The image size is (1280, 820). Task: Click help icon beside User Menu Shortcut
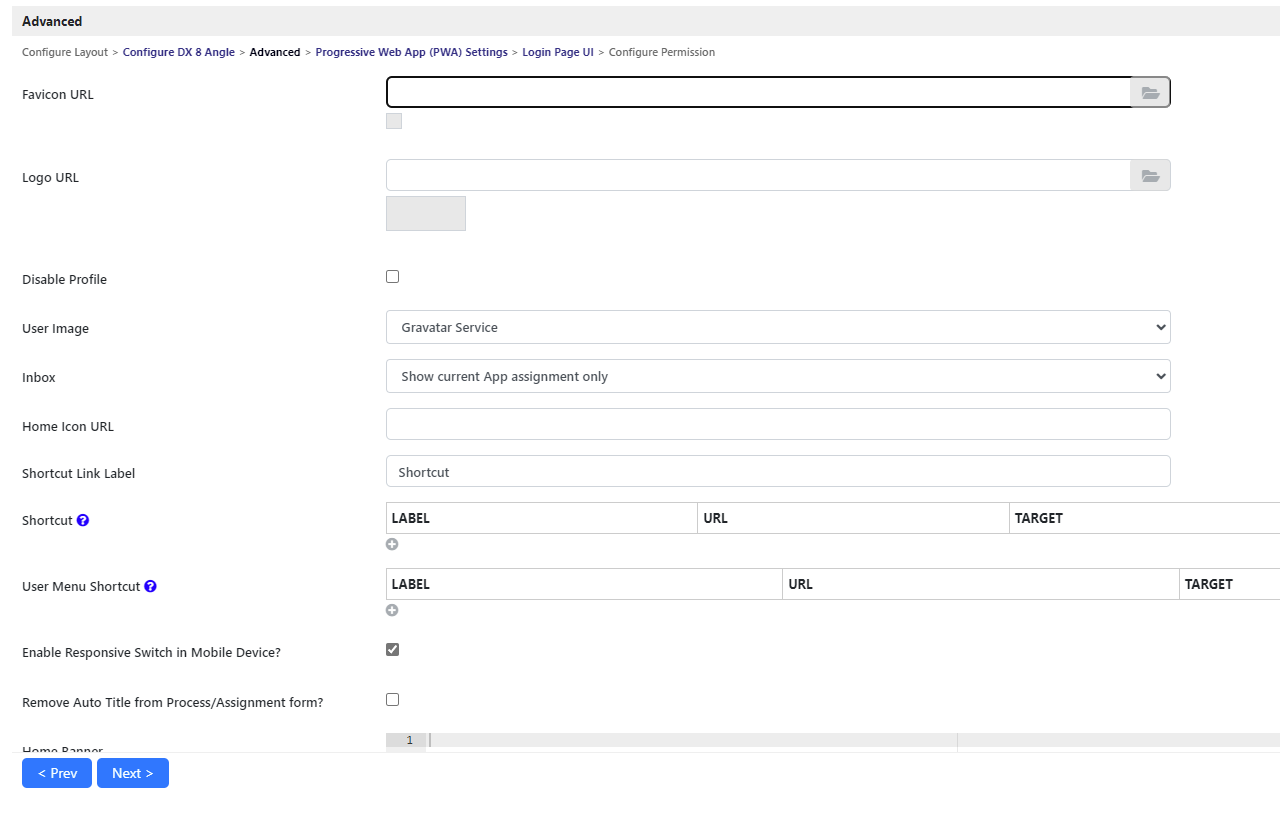[x=150, y=586]
